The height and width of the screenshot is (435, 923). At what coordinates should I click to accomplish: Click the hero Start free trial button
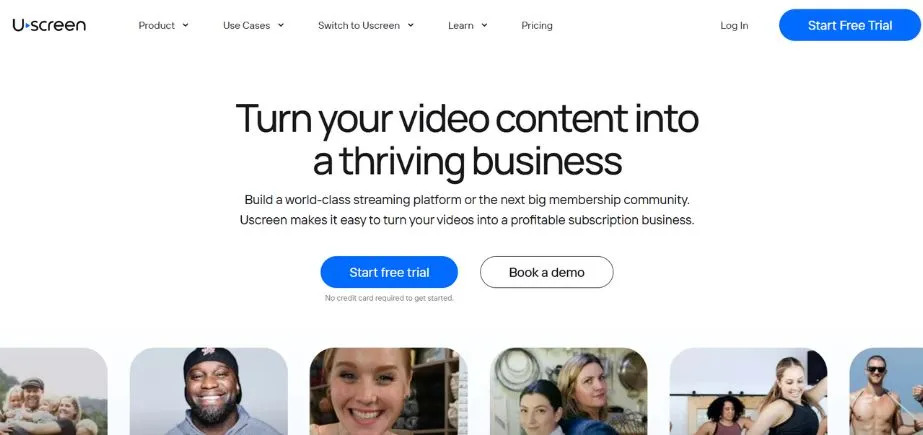pyautogui.click(x=389, y=272)
